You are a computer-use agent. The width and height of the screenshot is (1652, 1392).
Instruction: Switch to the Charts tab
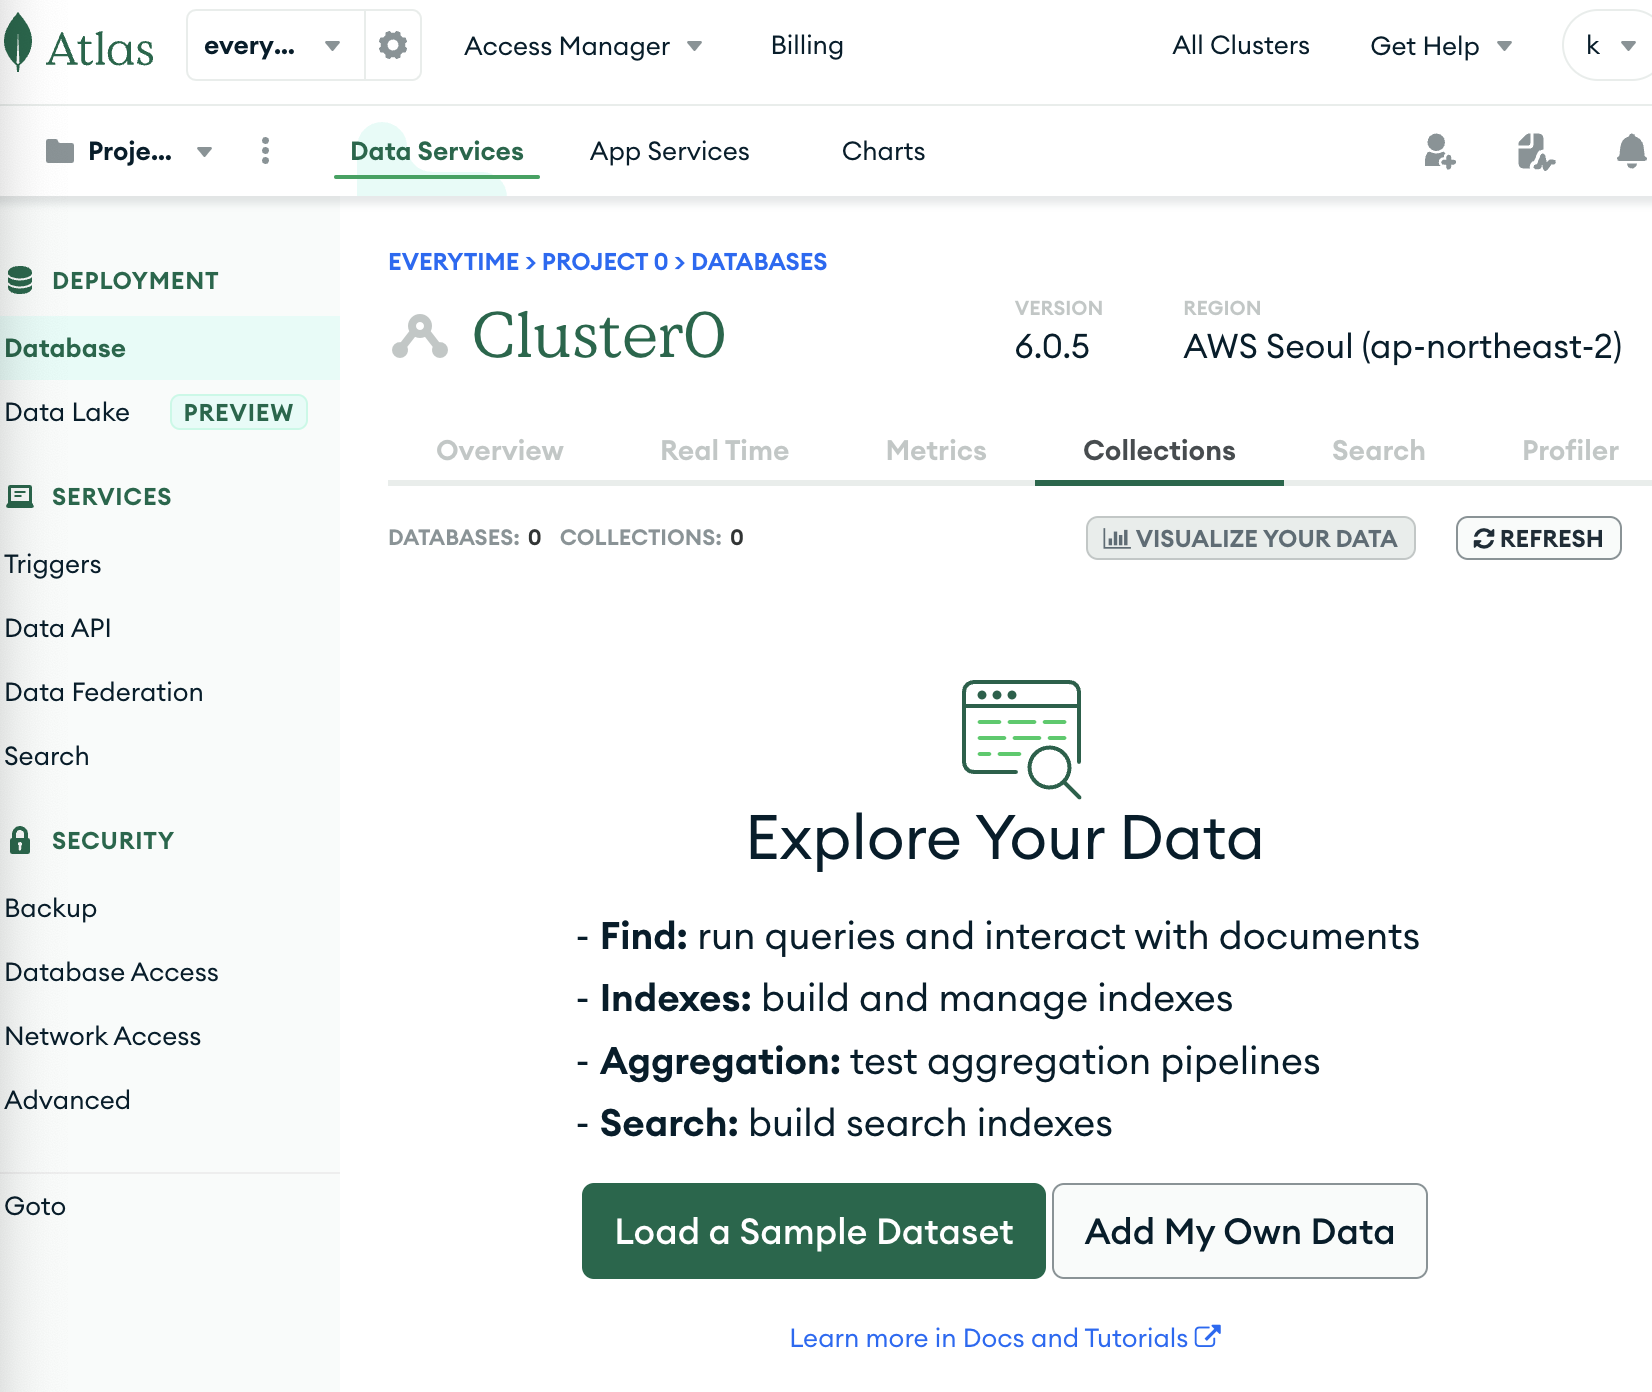pyautogui.click(x=883, y=151)
